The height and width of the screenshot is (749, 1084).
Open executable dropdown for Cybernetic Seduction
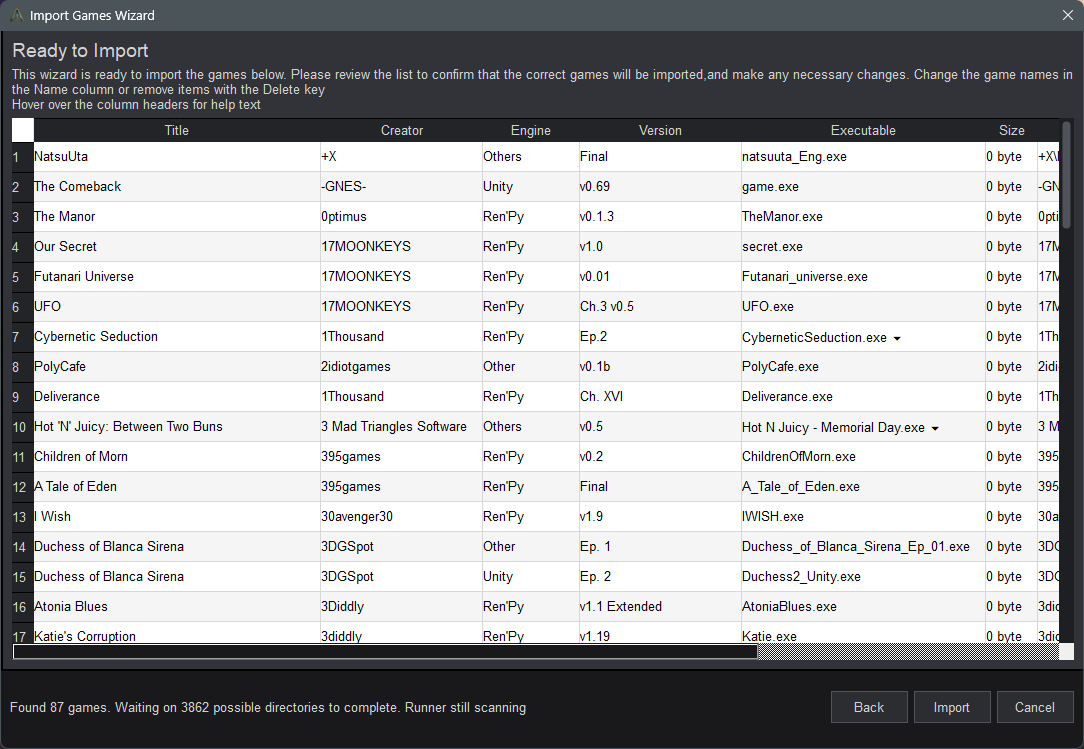pyautogui.click(x=897, y=338)
